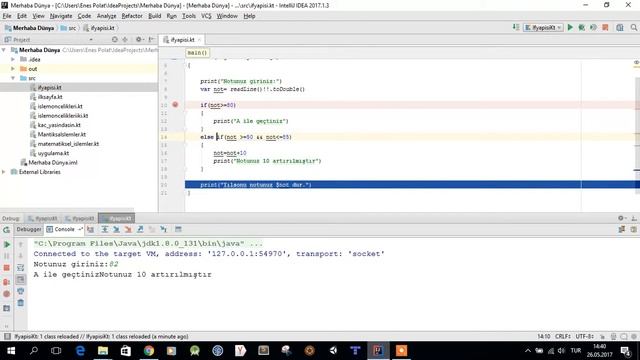Screen dimensions: 640x360
Task: Toggle the breakpoint on the if(not>=80) line
Action: (175, 105)
